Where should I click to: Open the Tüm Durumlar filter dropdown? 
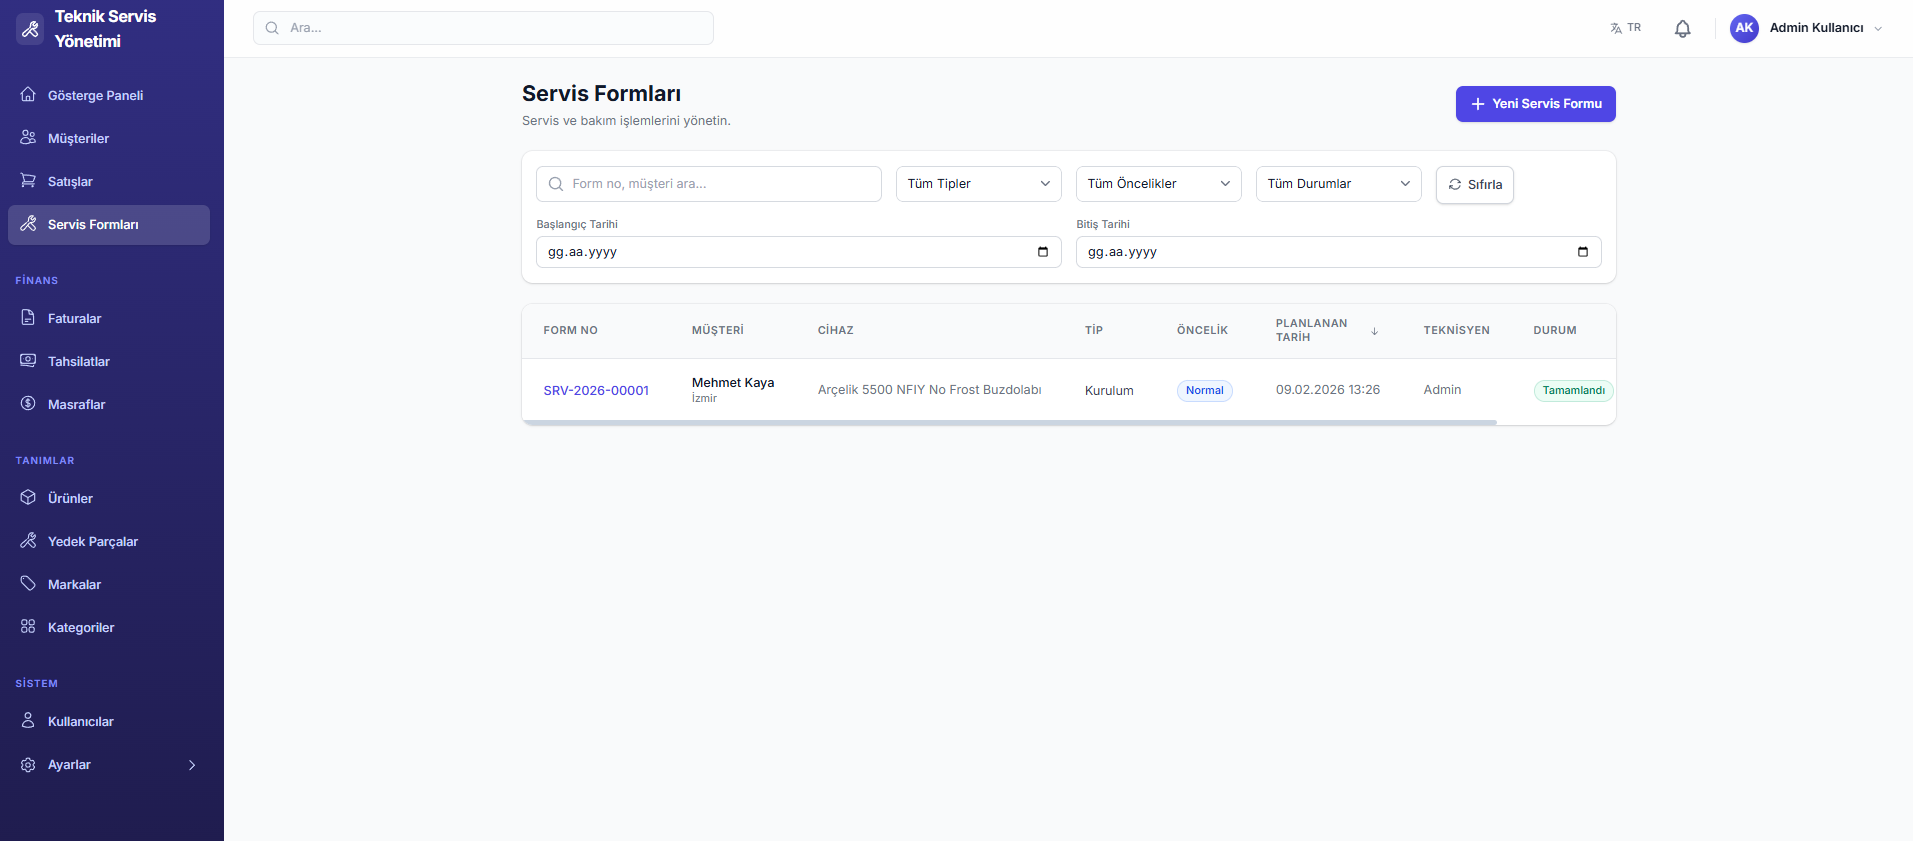tap(1337, 184)
